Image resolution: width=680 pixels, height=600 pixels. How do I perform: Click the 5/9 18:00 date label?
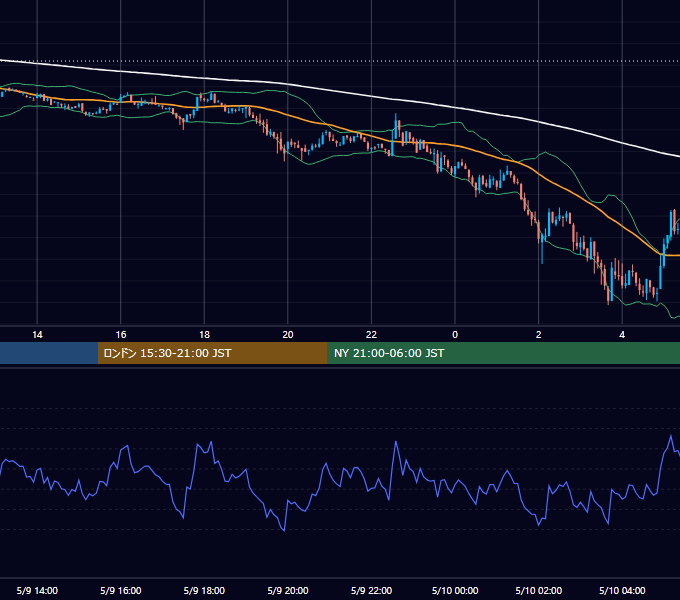point(204,590)
